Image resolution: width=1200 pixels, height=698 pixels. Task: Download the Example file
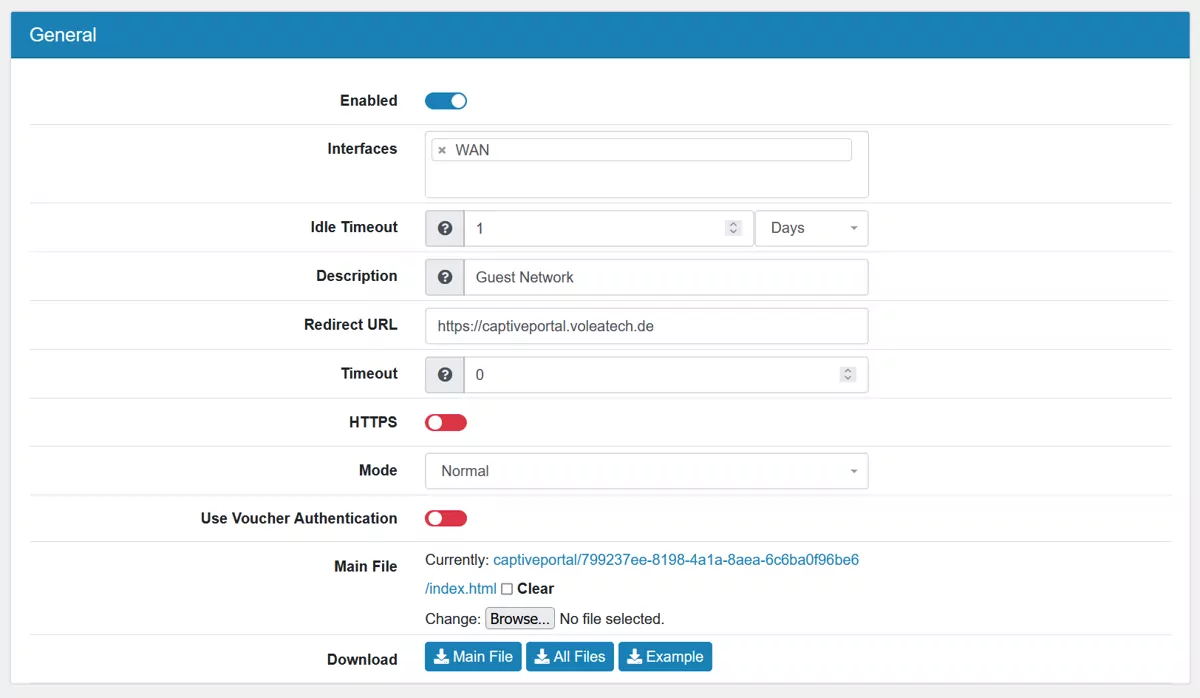(x=665, y=657)
